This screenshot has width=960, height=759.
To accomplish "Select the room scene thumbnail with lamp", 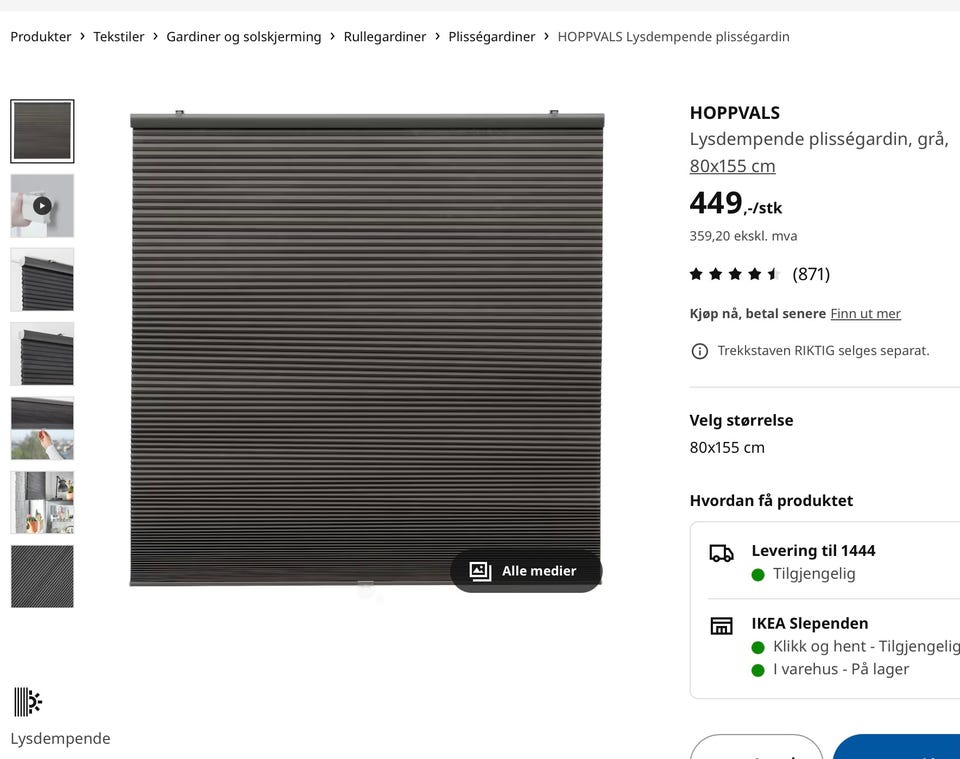I will [x=42, y=502].
